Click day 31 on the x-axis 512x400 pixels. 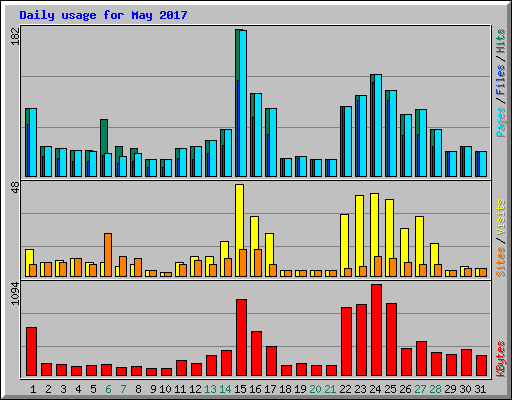[x=480, y=389]
